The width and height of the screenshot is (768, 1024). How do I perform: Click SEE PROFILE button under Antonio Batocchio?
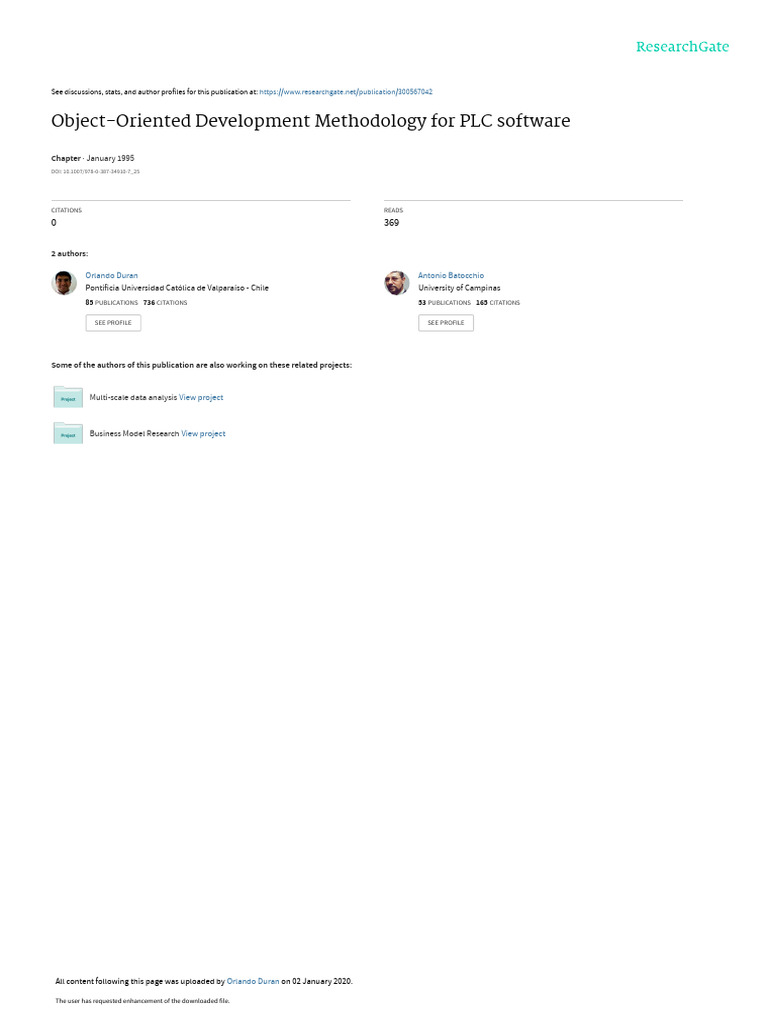[x=446, y=323]
